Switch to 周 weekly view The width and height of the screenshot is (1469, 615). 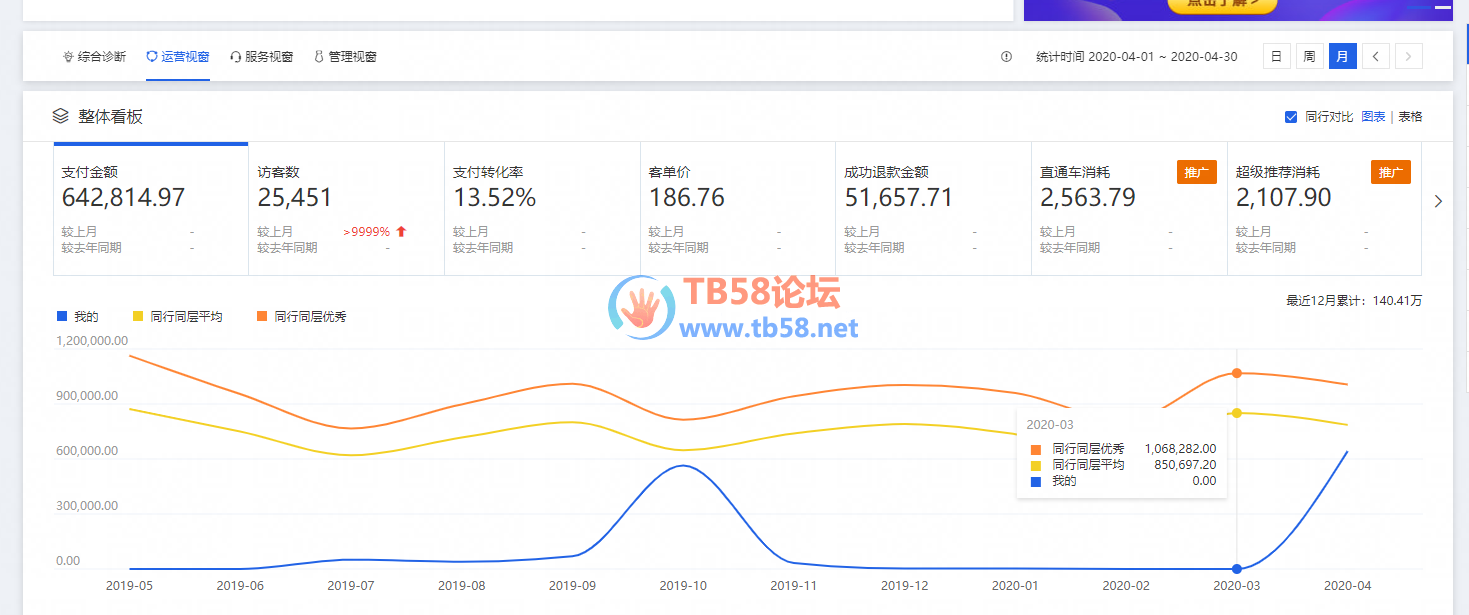tap(1308, 57)
